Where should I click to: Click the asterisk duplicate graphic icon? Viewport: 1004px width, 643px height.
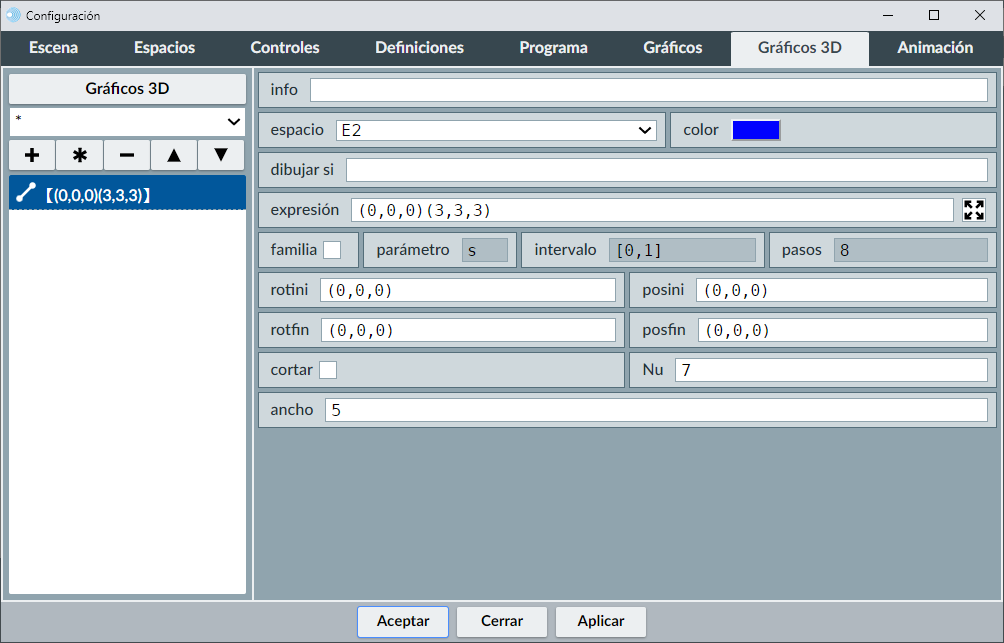tap(80, 156)
